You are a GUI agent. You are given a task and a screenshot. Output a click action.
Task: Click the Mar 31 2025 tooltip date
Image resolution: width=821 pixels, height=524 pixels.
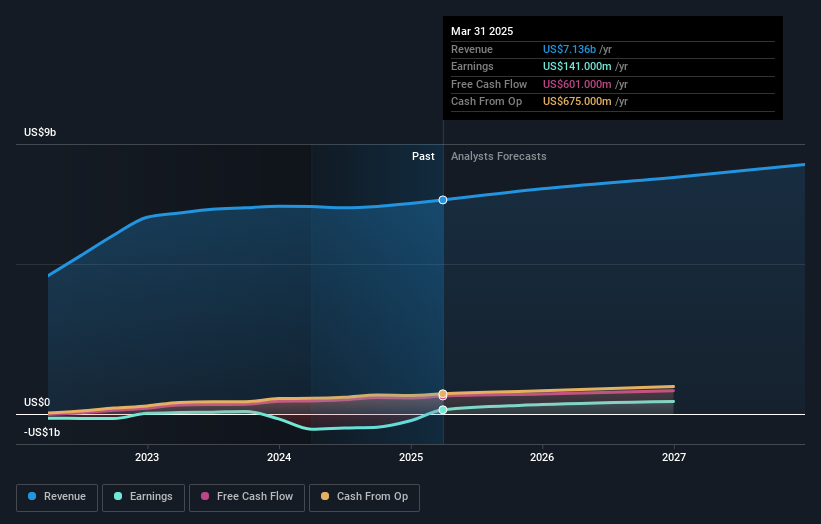coord(482,31)
